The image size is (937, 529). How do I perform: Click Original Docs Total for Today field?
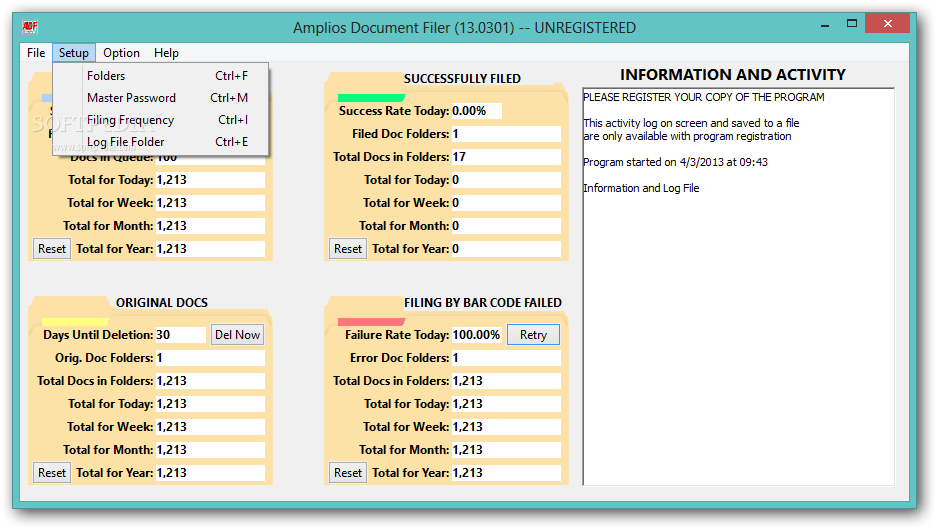pos(210,404)
